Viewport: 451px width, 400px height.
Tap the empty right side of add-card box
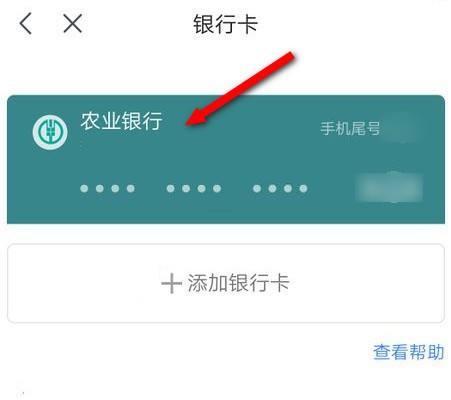[x=367, y=283]
